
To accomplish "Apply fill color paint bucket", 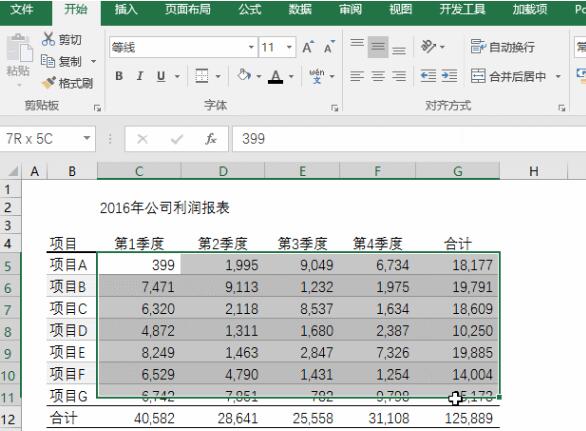I will pyautogui.click(x=244, y=76).
